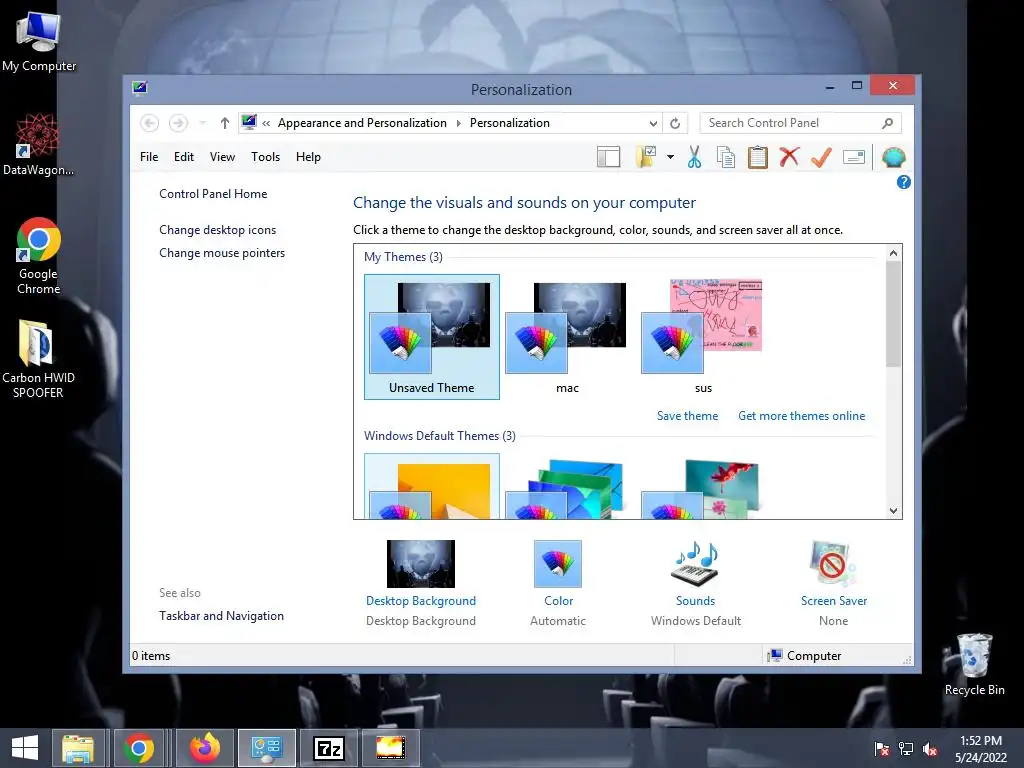Select the Unsaved Theme thumbnail
1024x768 pixels.
click(432, 337)
